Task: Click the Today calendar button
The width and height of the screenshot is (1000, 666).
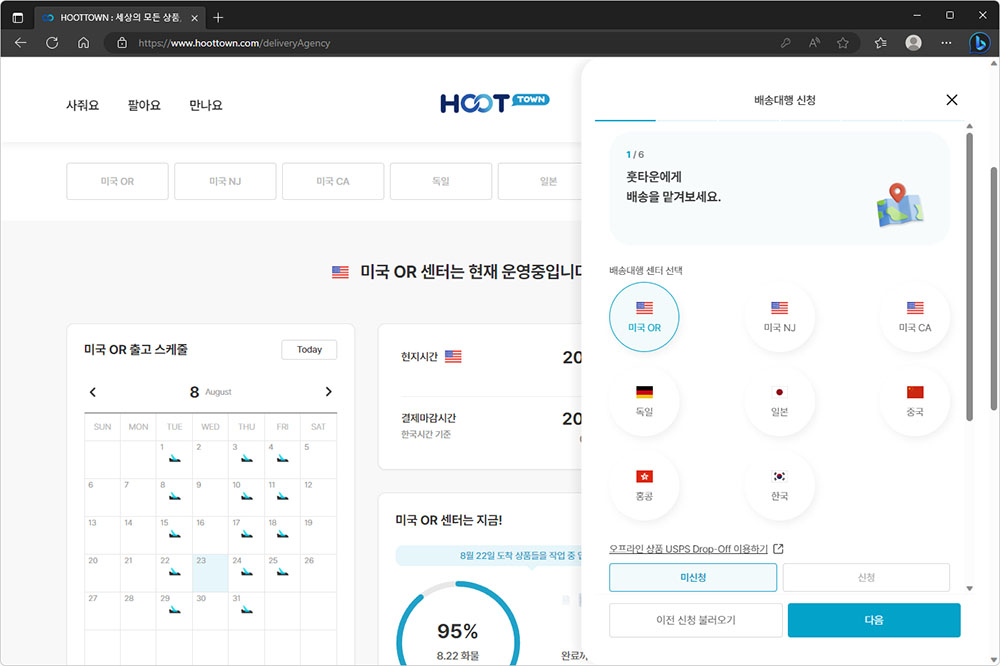Action: [309, 350]
